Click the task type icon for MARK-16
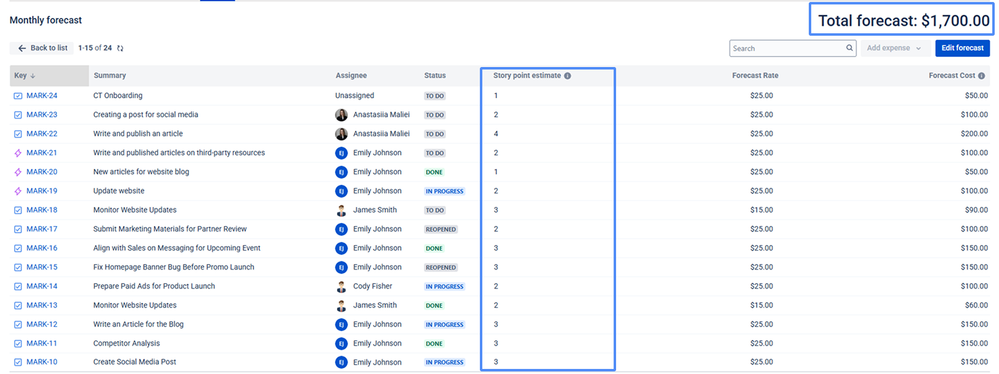Viewport: 999px width, 374px height. point(18,248)
